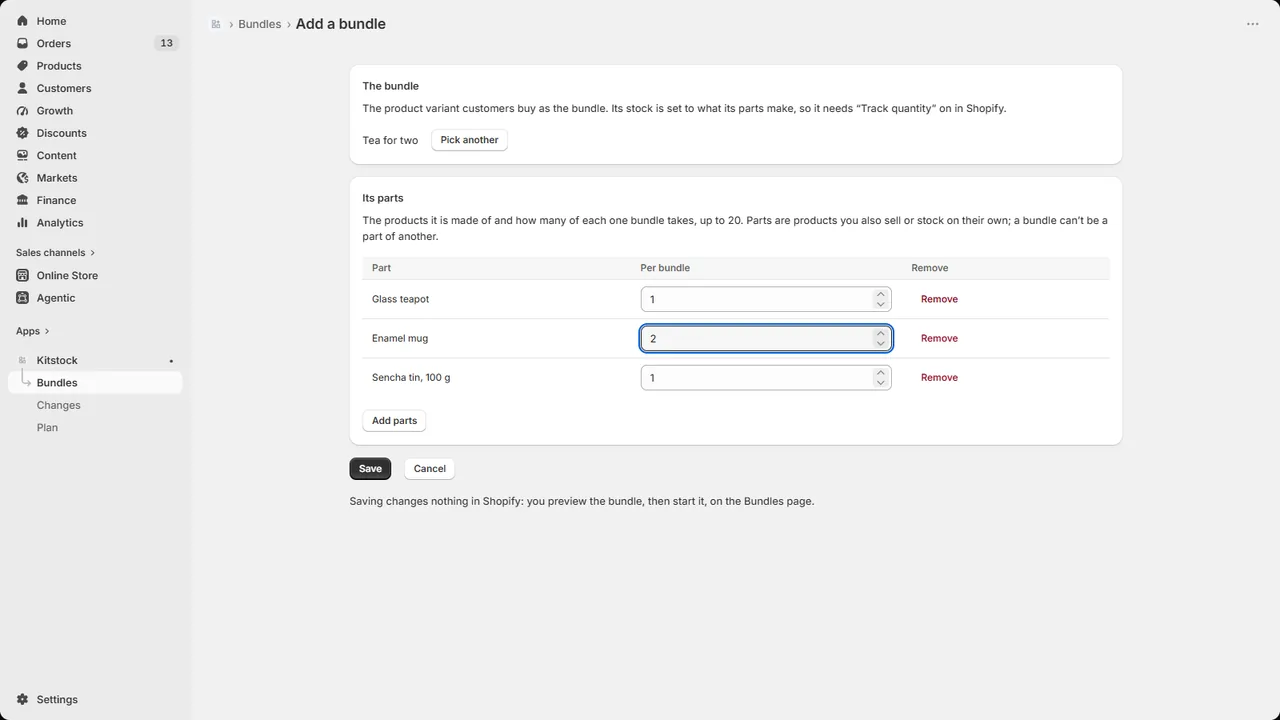Increase Sencha tin quantity with up arrow
Image resolution: width=1280 pixels, height=720 pixels.
pos(881,372)
